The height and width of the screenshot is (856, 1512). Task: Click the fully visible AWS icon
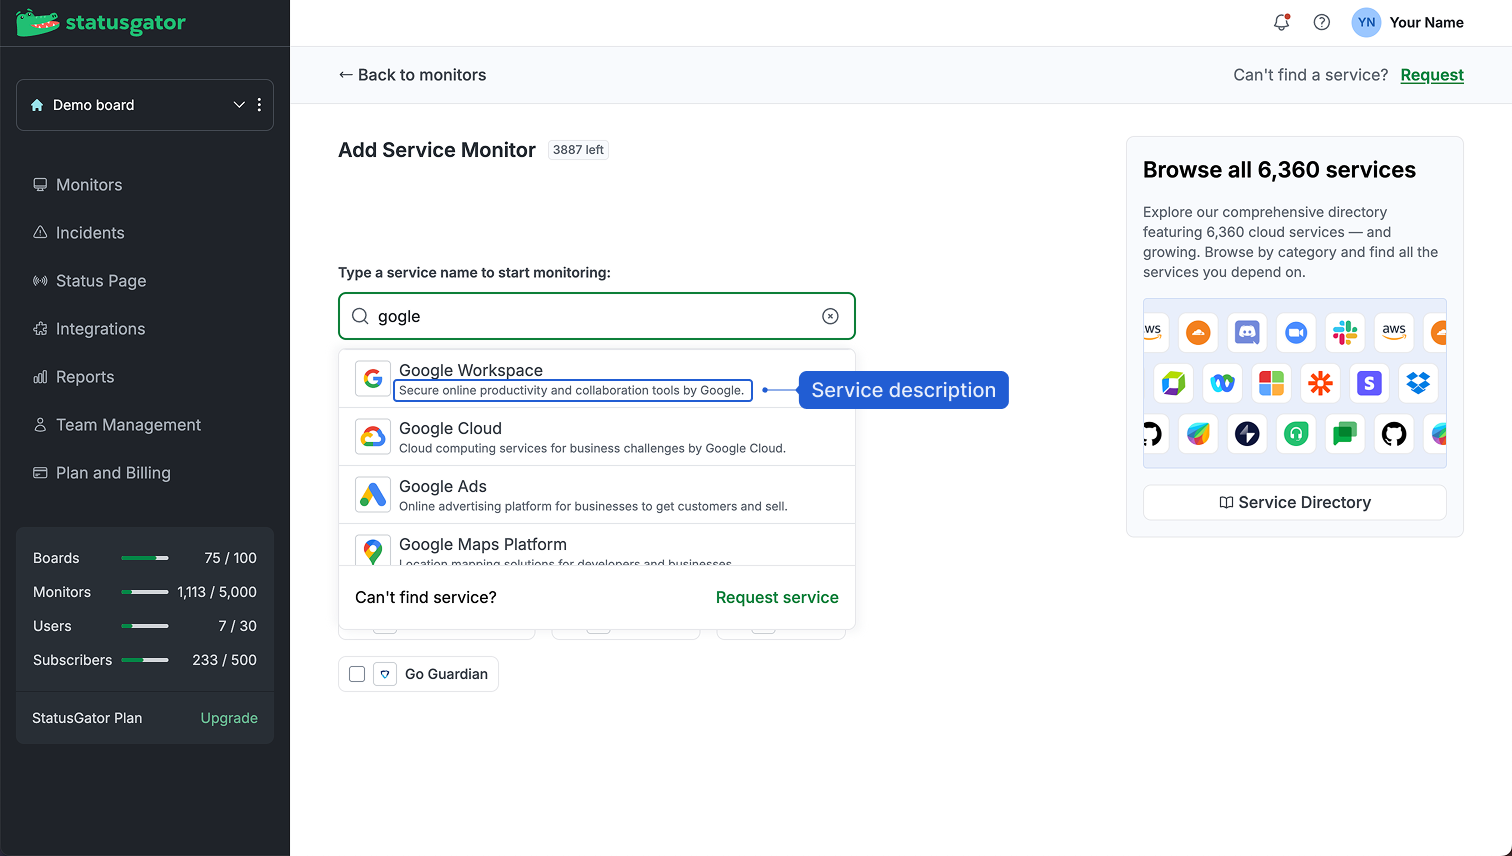tap(1394, 332)
